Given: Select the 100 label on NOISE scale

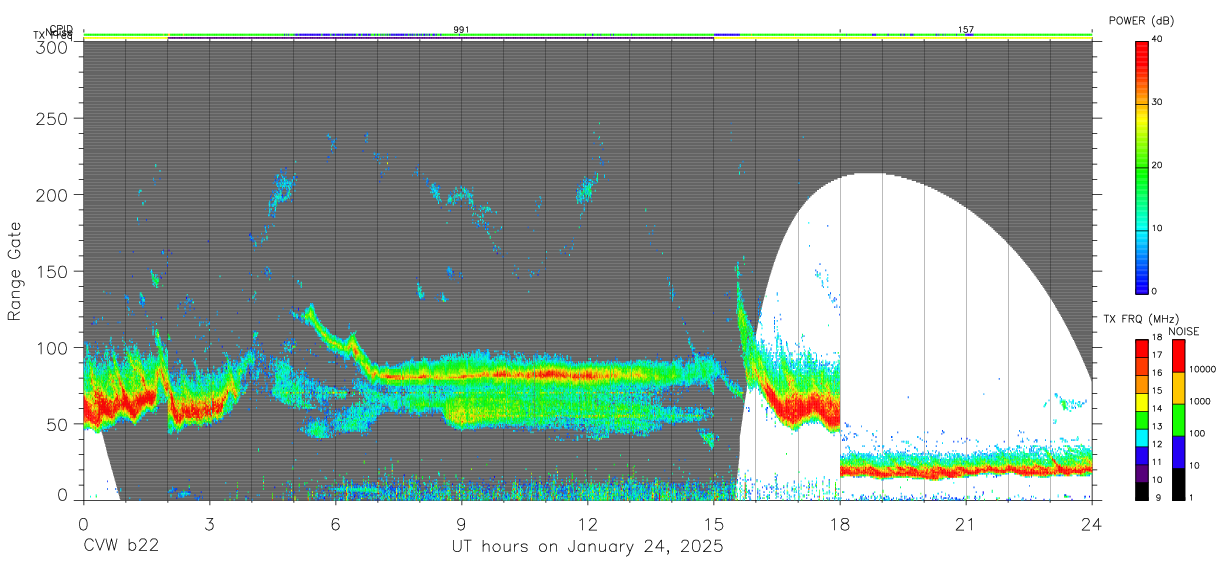Looking at the screenshot, I should pyautogui.click(x=1198, y=434).
